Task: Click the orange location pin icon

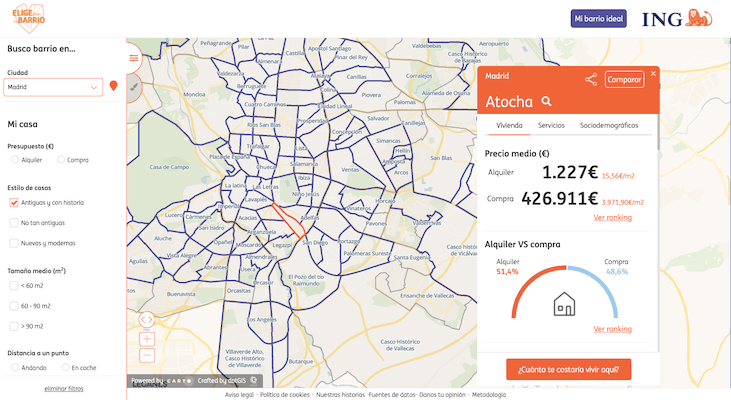Action: click(113, 86)
